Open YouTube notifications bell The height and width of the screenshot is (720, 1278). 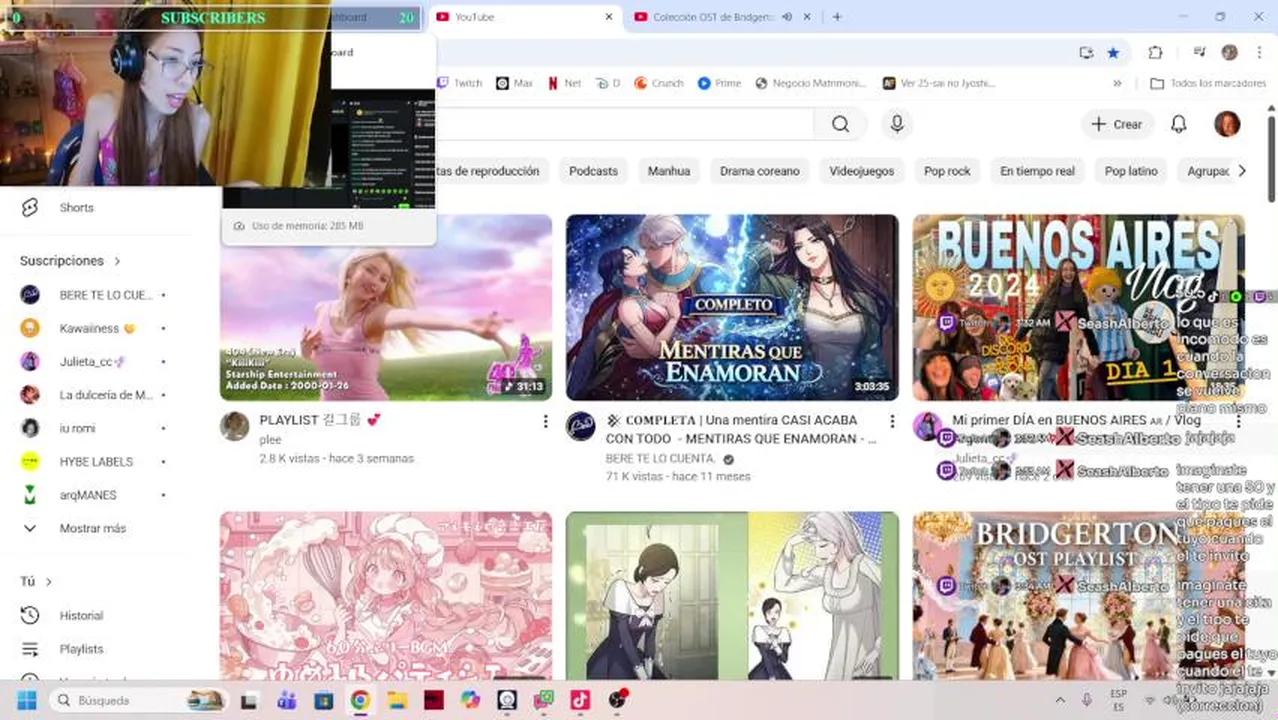point(1179,124)
